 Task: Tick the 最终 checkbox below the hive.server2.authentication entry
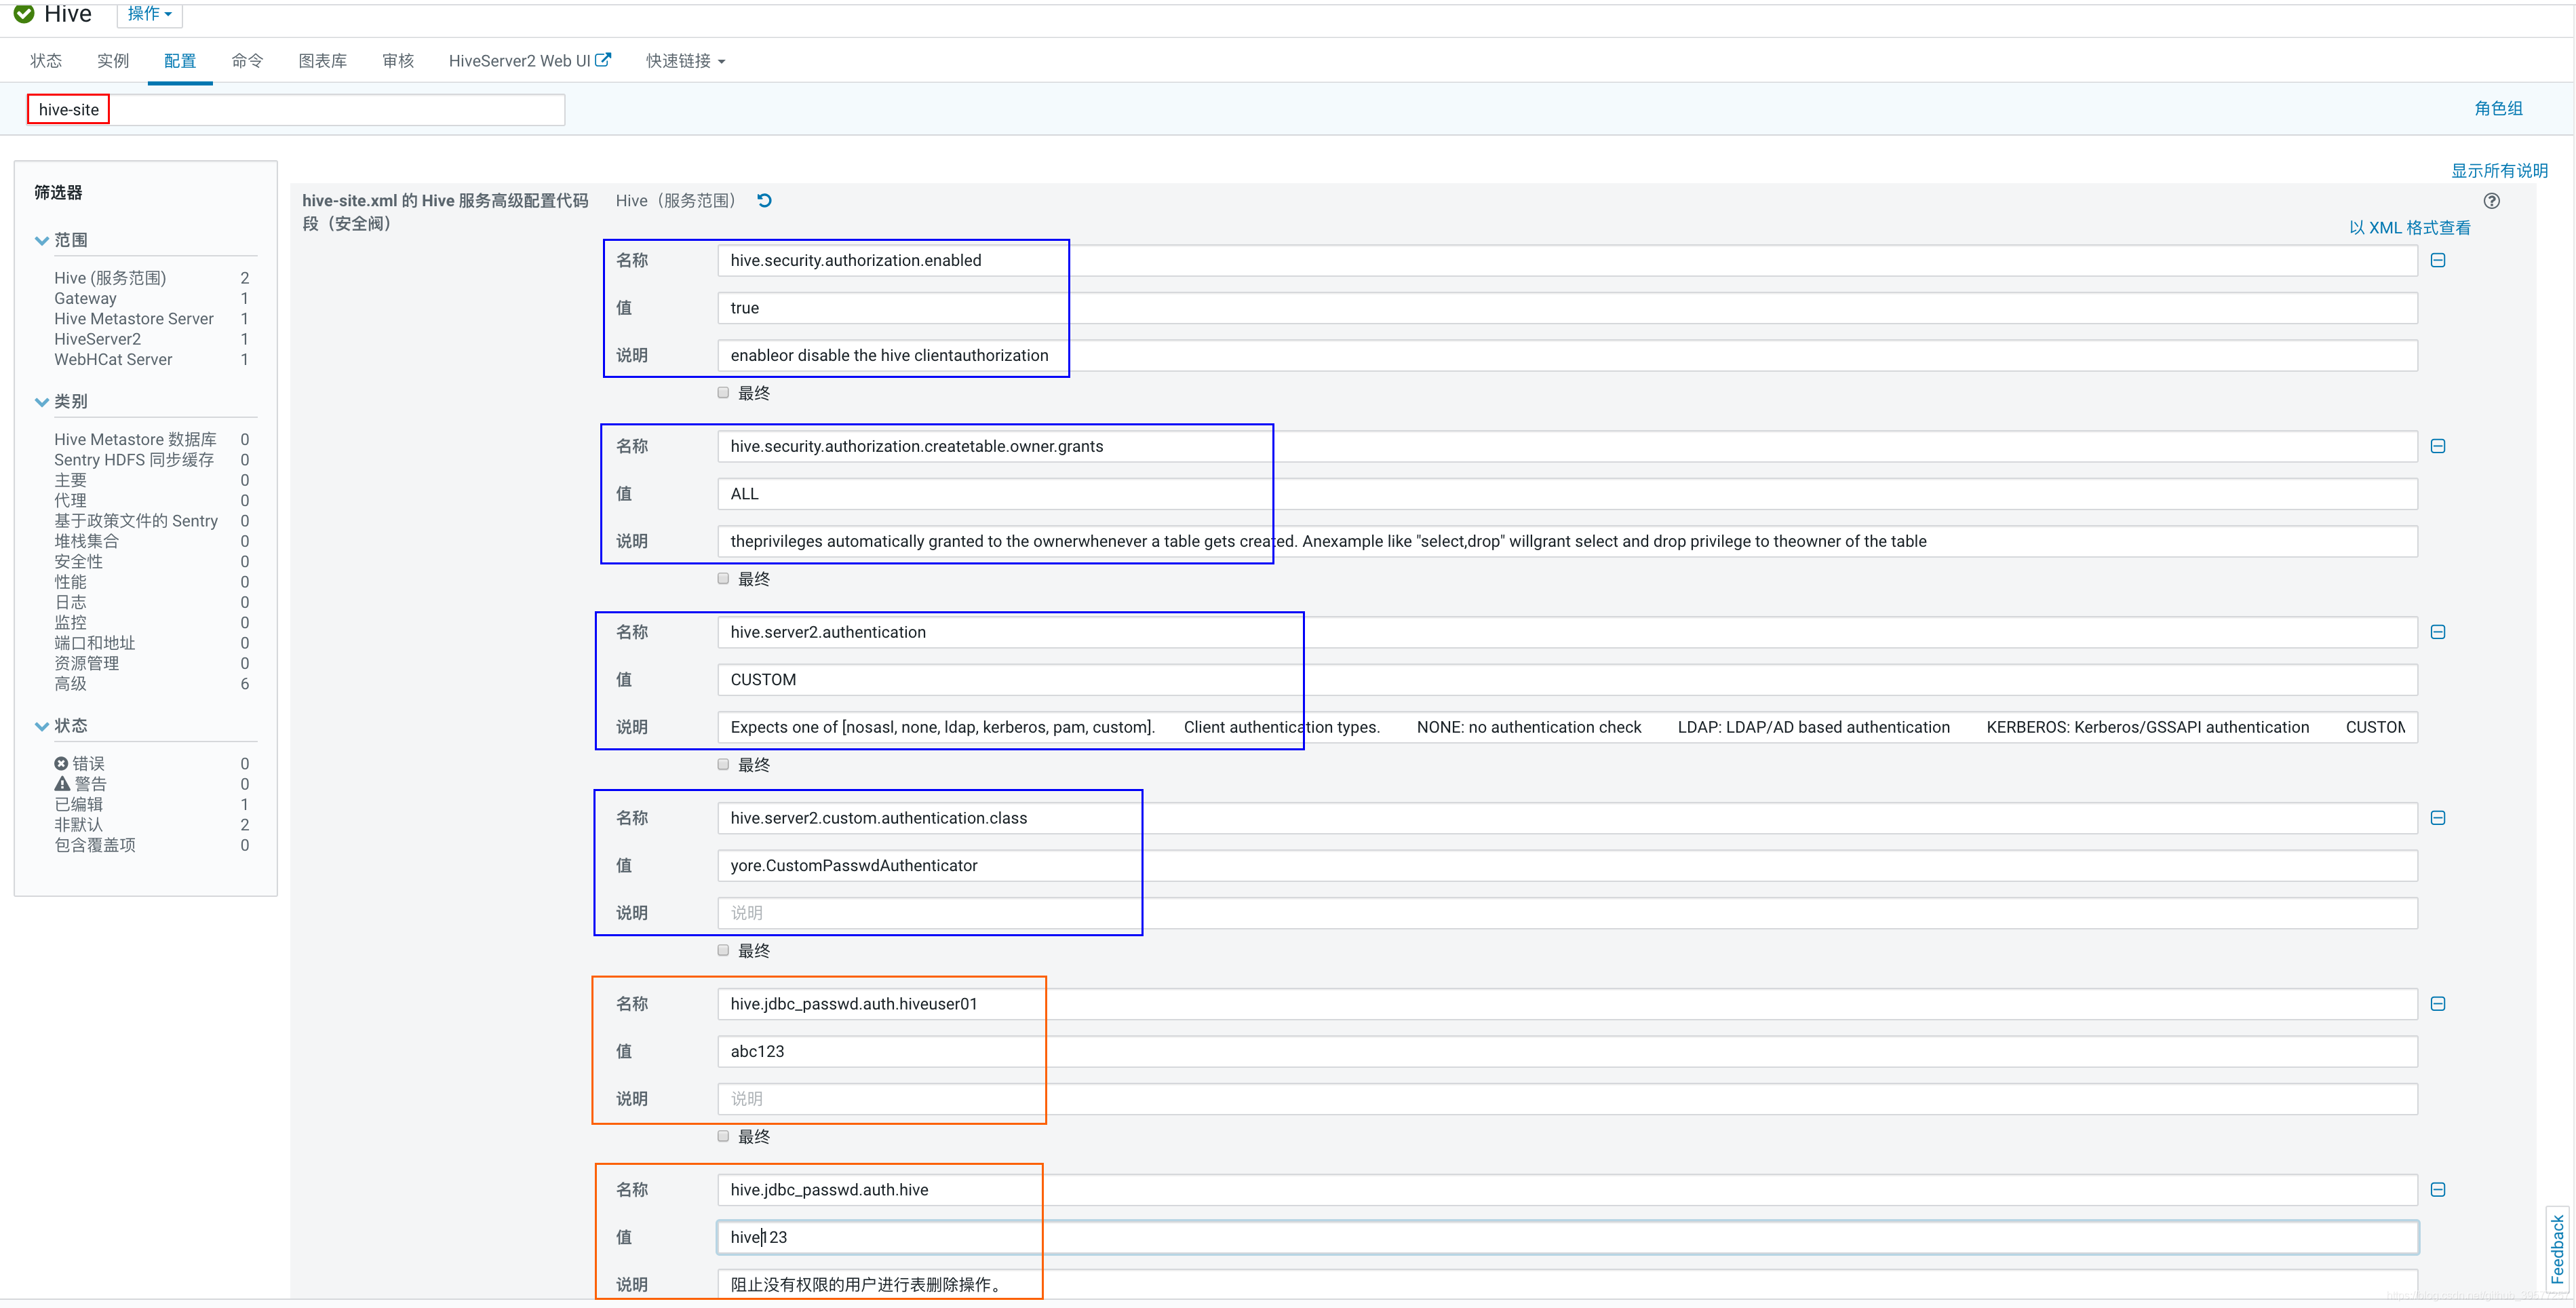pos(723,765)
